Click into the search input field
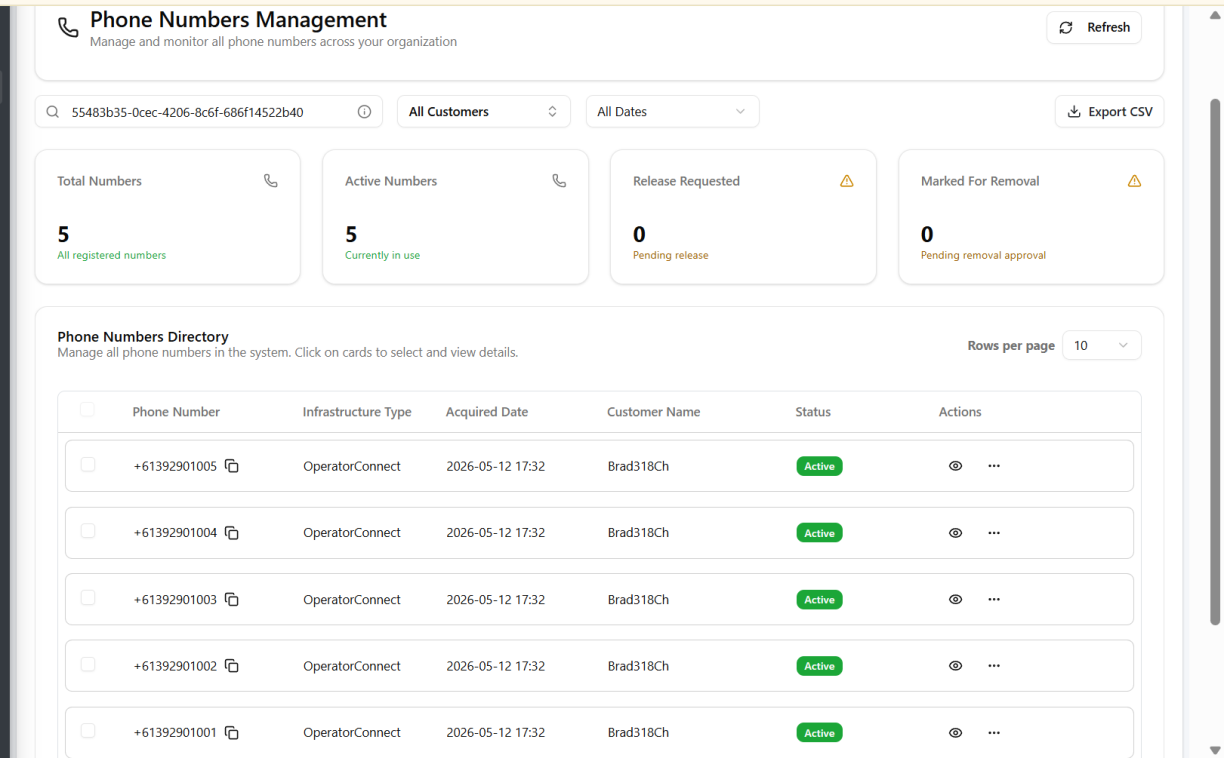 209,112
